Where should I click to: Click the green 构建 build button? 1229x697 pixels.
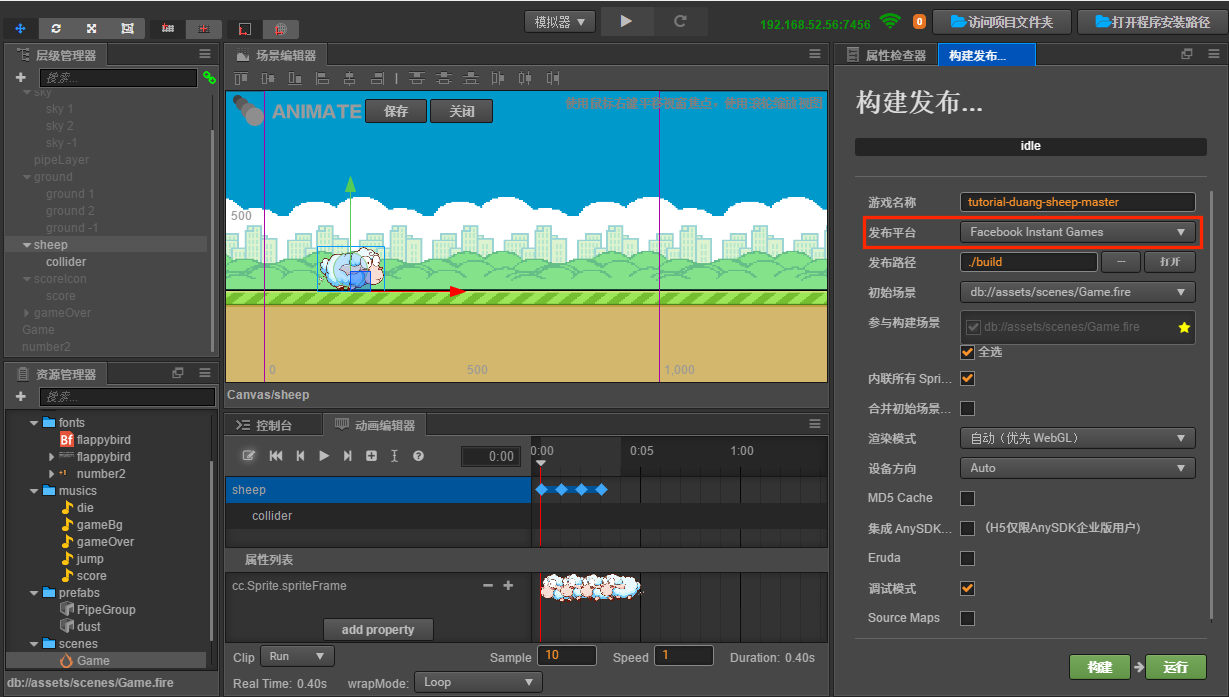tap(1099, 667)
